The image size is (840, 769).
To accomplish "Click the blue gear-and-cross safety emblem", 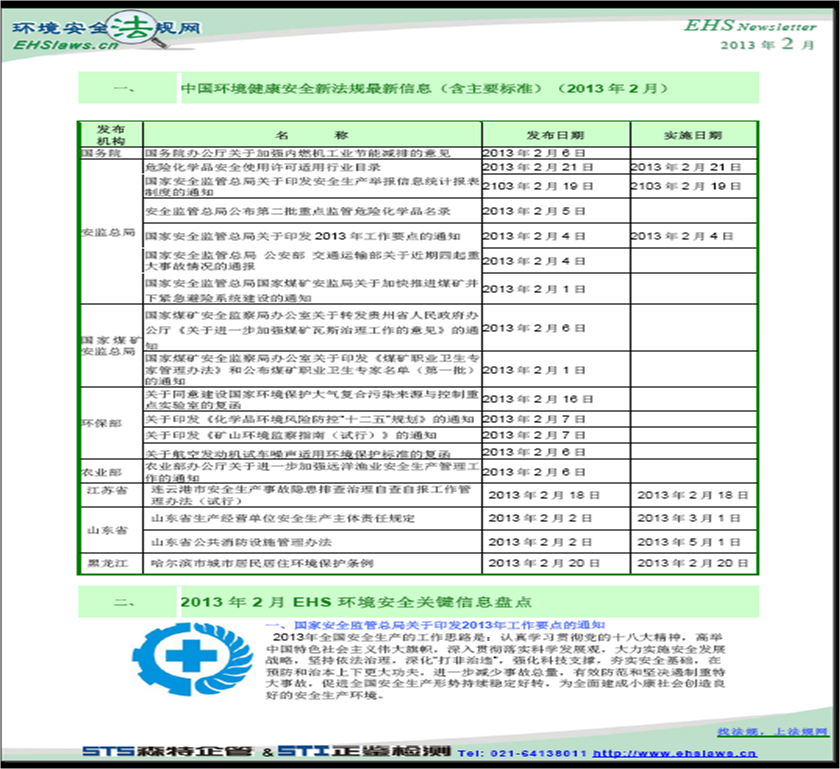I will (x=192, y=659).
